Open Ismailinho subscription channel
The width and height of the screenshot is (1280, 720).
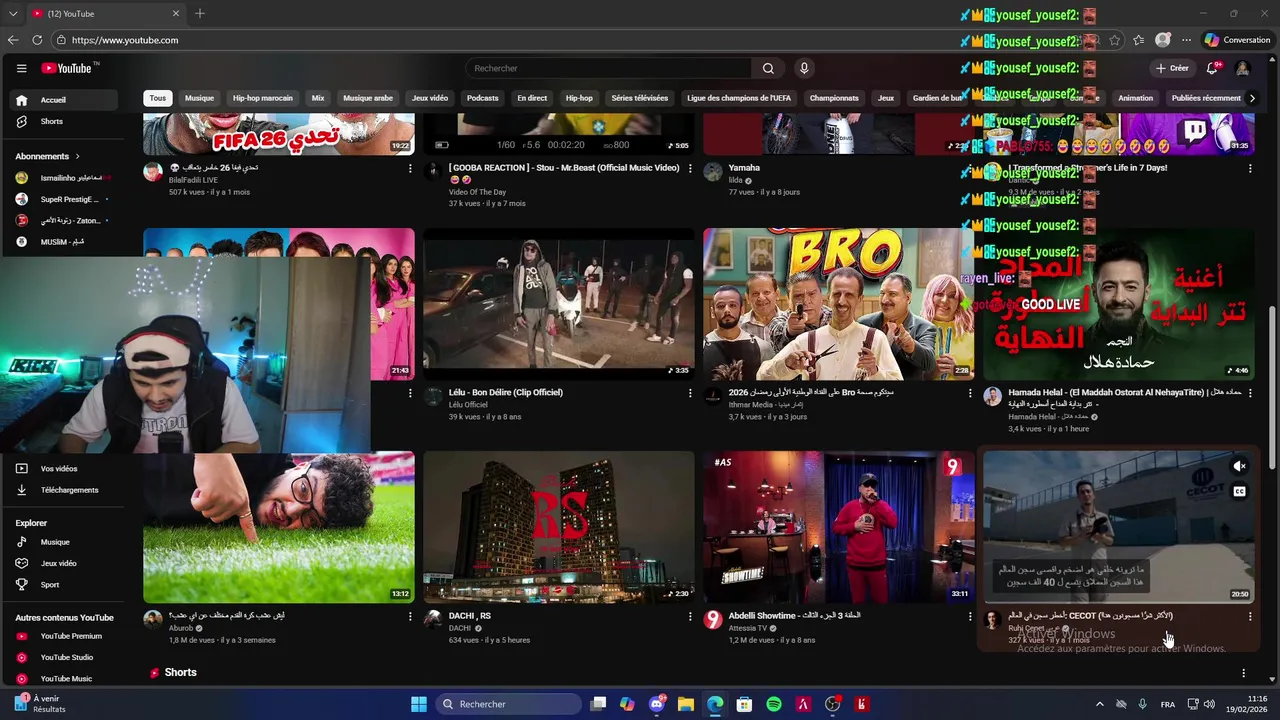(62, 177)
